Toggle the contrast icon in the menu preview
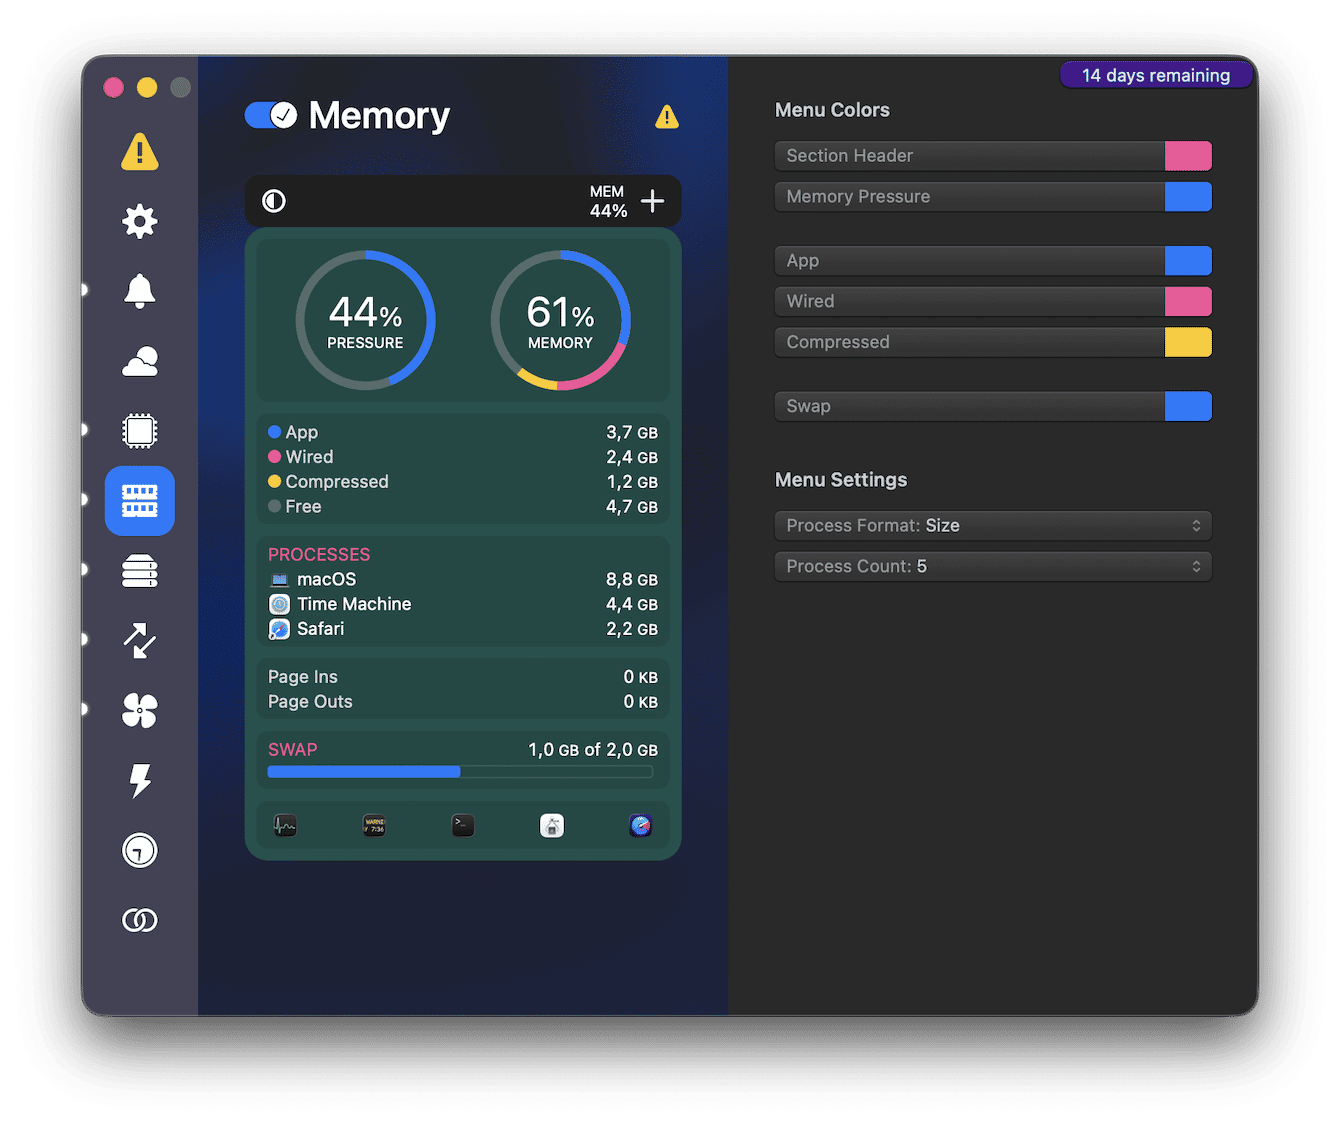 click(275, 201)
